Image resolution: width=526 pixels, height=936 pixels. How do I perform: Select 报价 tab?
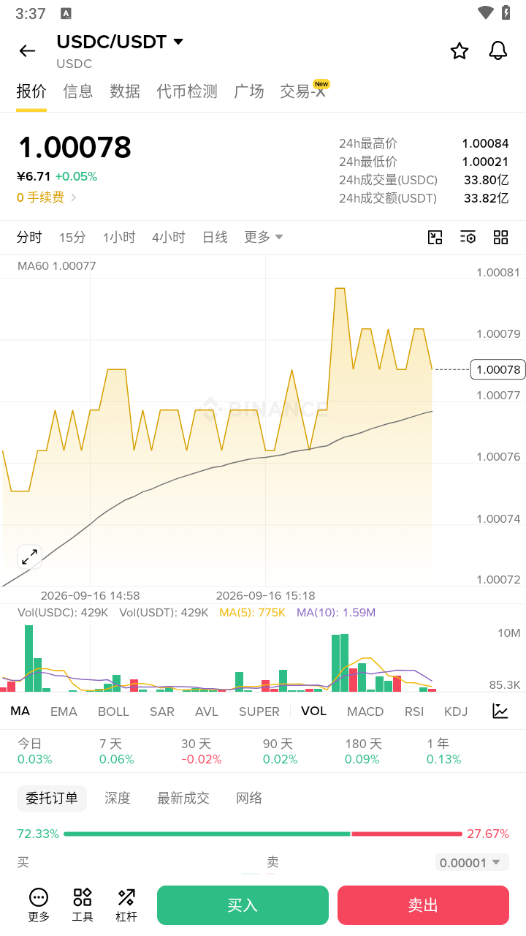pos(32,91)
